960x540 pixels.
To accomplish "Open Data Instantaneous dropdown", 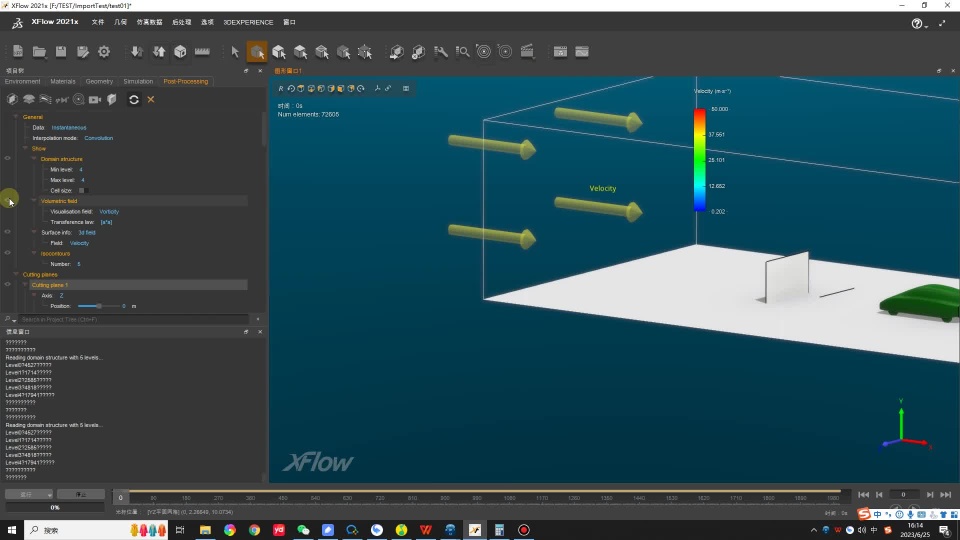I will pyautogui.click(x=69, y=127).
